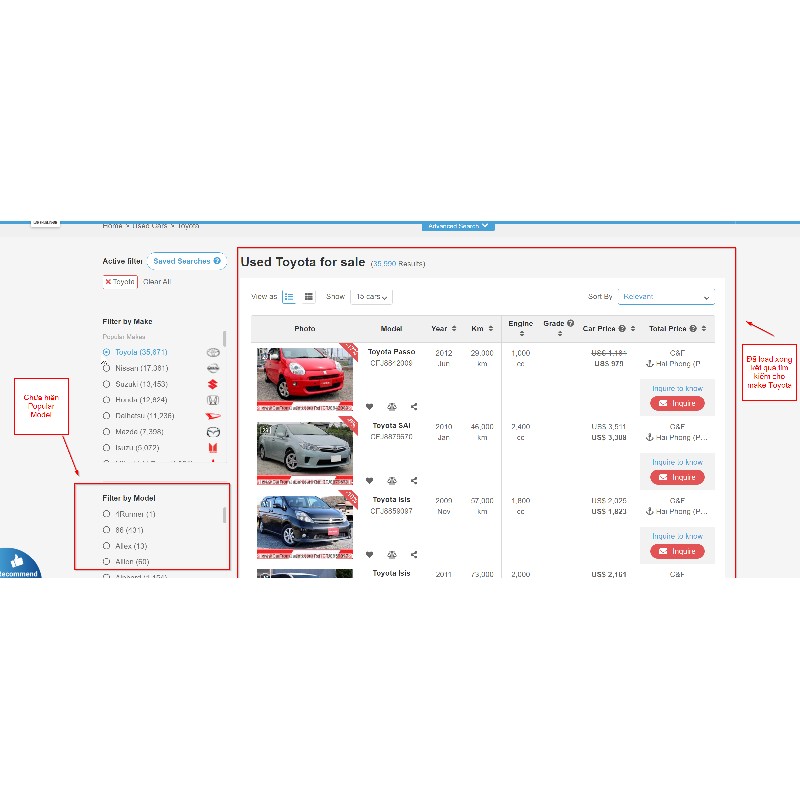Select the Nissan make radio button
This screenshot has width=800, height=800.
pyautogui.click(x=106, y=368)
